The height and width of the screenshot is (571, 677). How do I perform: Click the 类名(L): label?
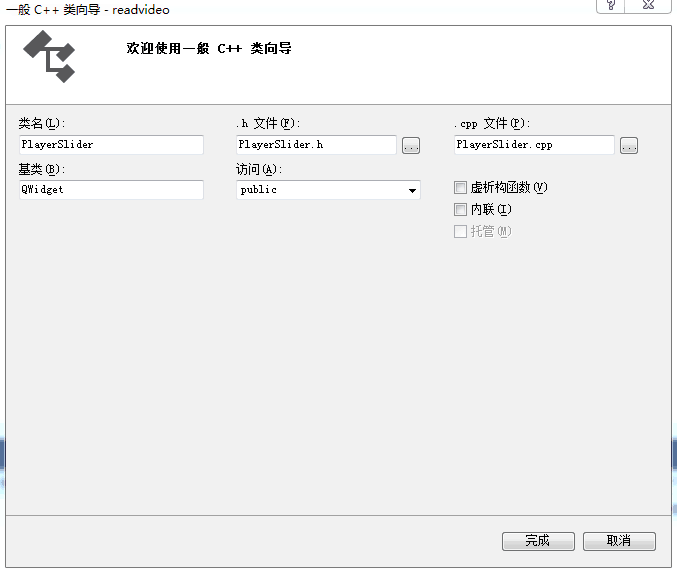click(x=41, y=124)
